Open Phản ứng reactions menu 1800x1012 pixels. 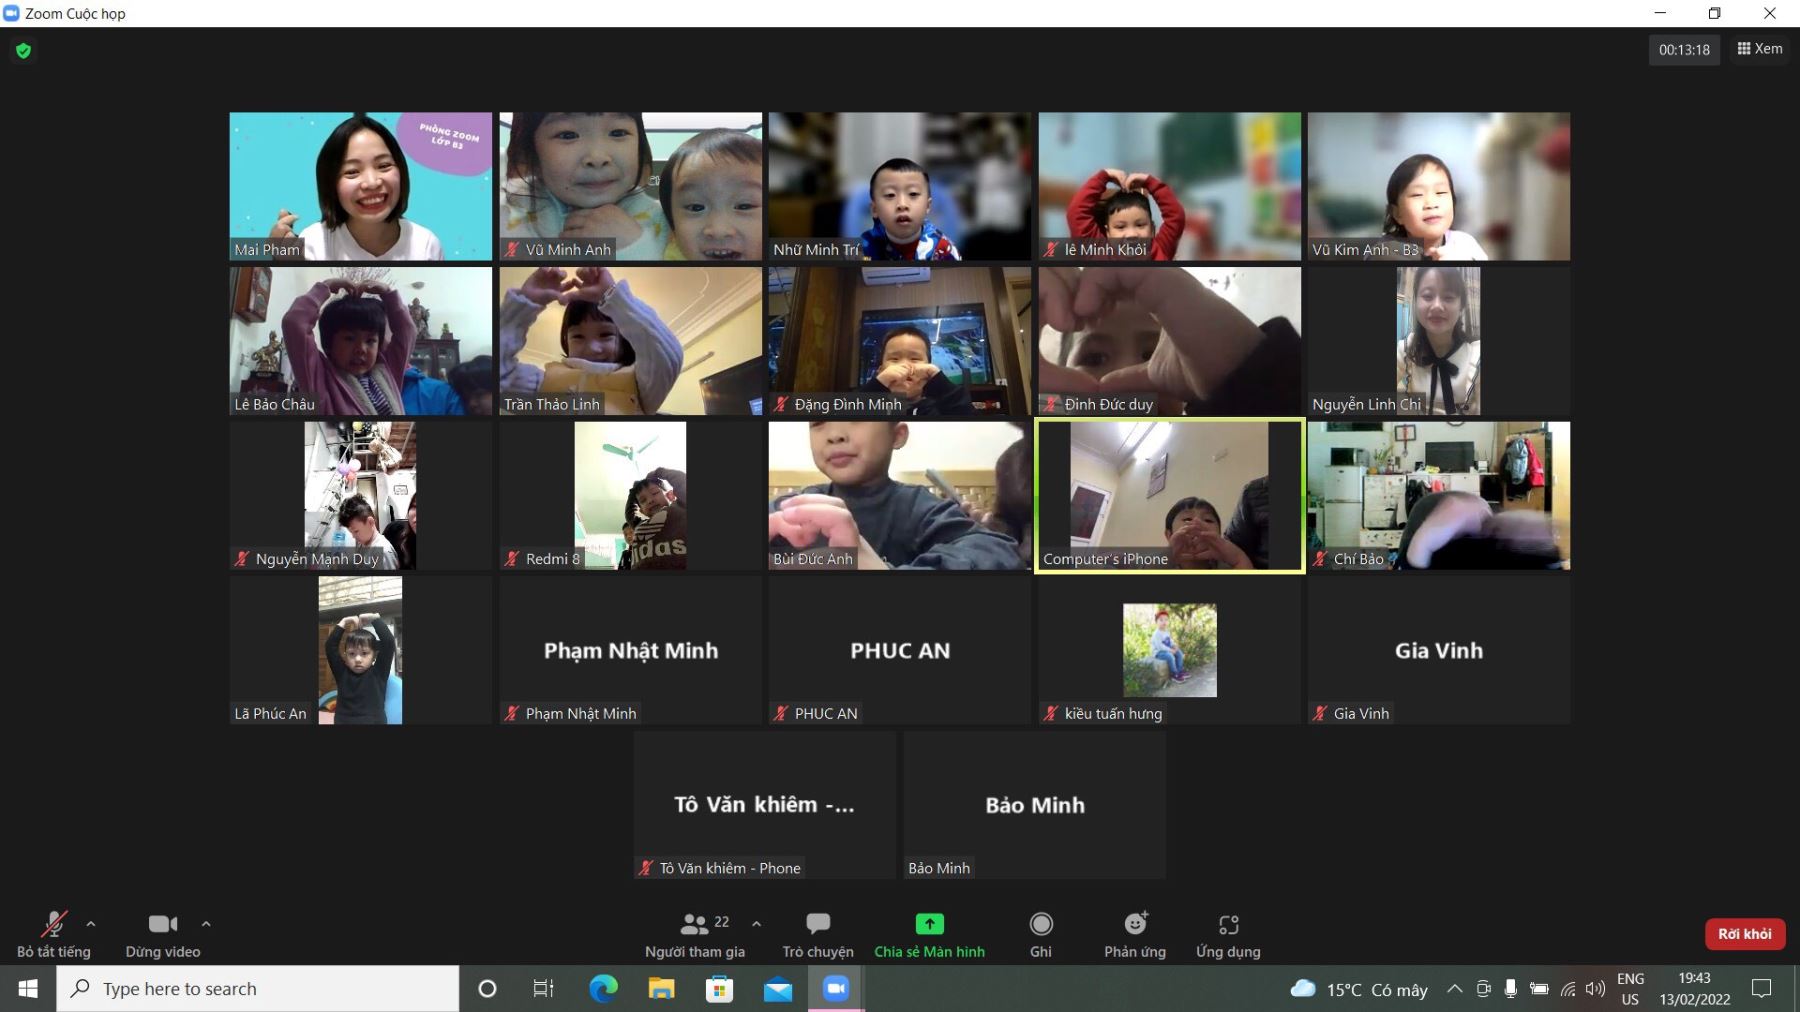click(x=1135, y=934)
